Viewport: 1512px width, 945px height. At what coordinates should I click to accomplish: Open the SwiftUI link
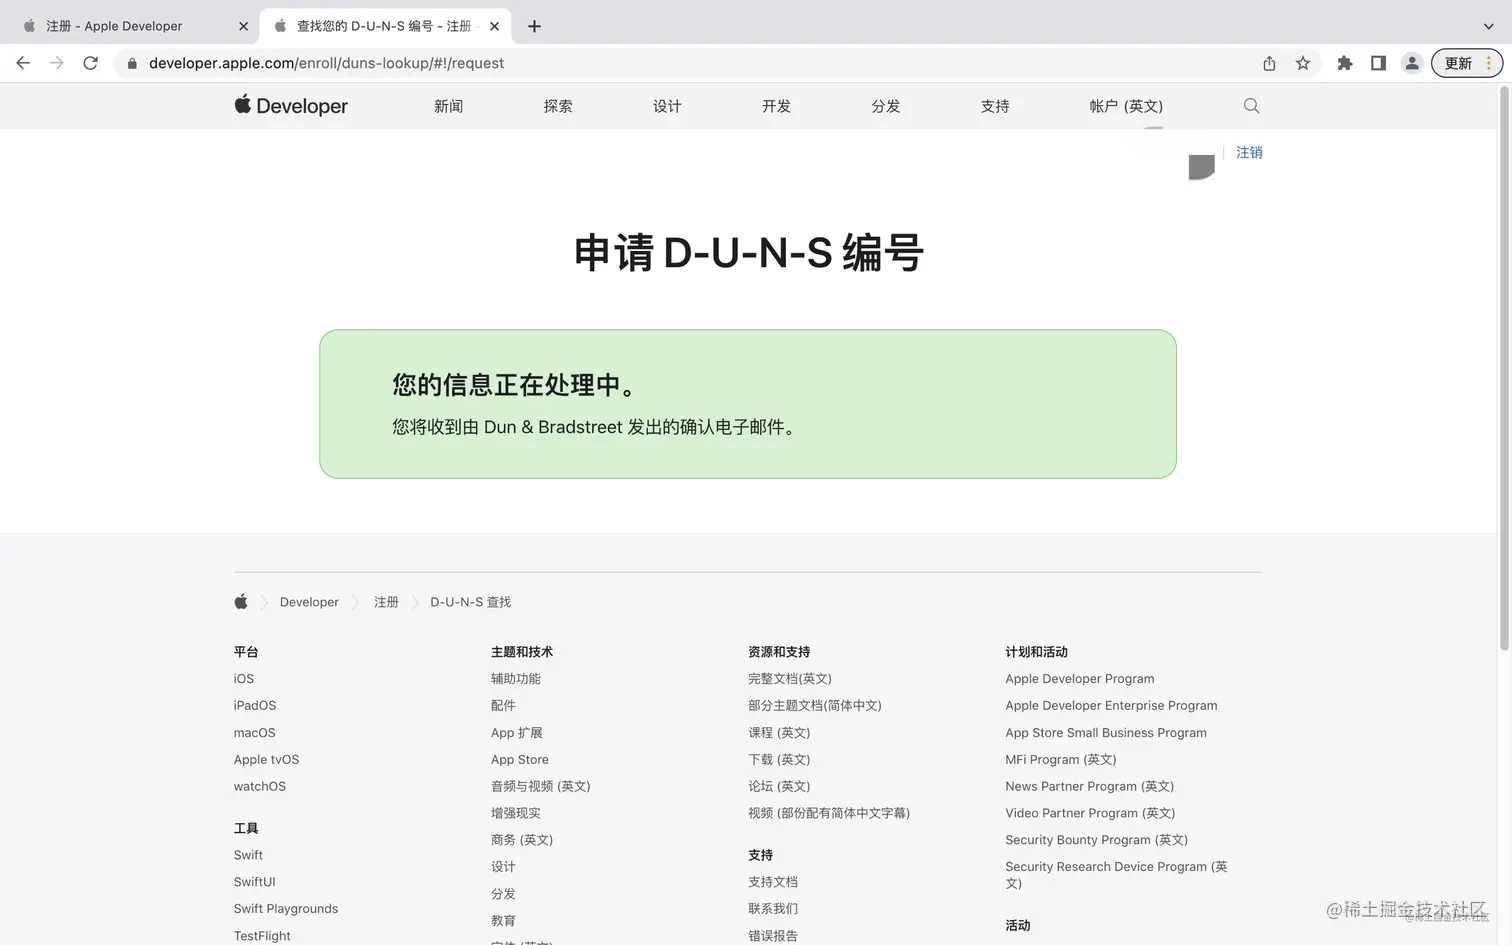click(255, 882)
